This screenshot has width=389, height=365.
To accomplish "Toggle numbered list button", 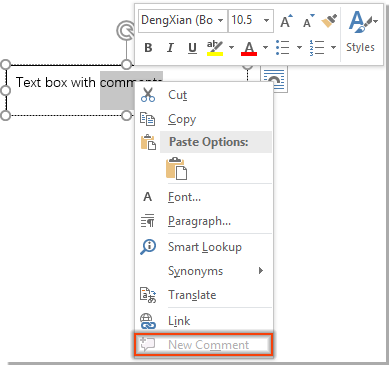I will [317, 48].
